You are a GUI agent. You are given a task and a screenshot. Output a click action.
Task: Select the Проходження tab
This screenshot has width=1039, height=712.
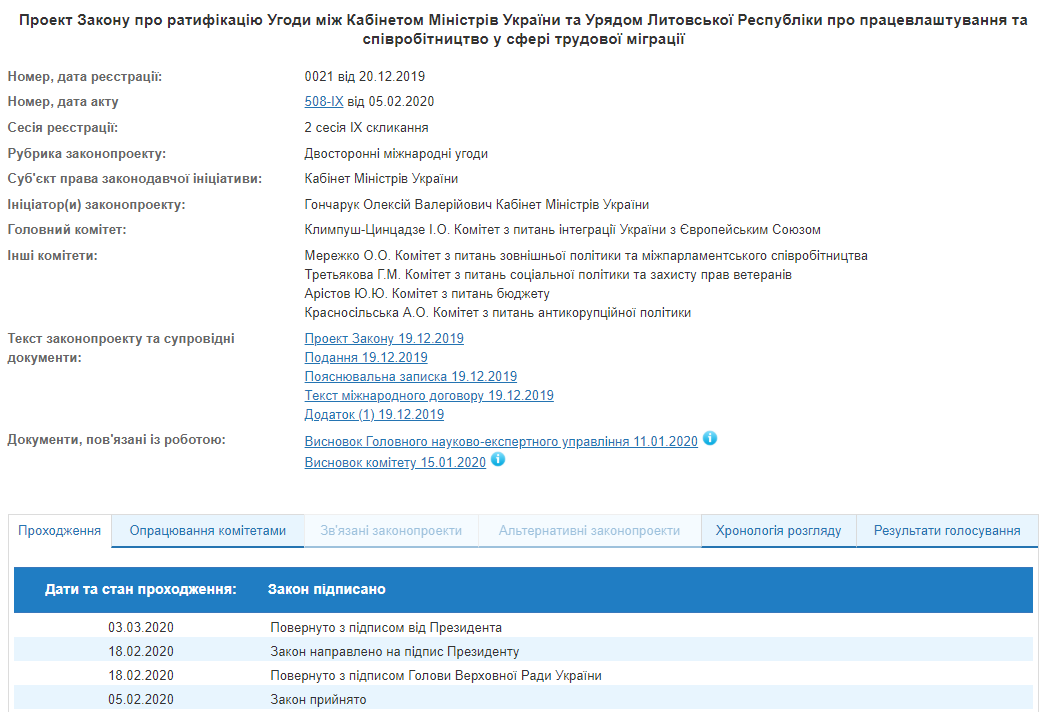[60, 530]
